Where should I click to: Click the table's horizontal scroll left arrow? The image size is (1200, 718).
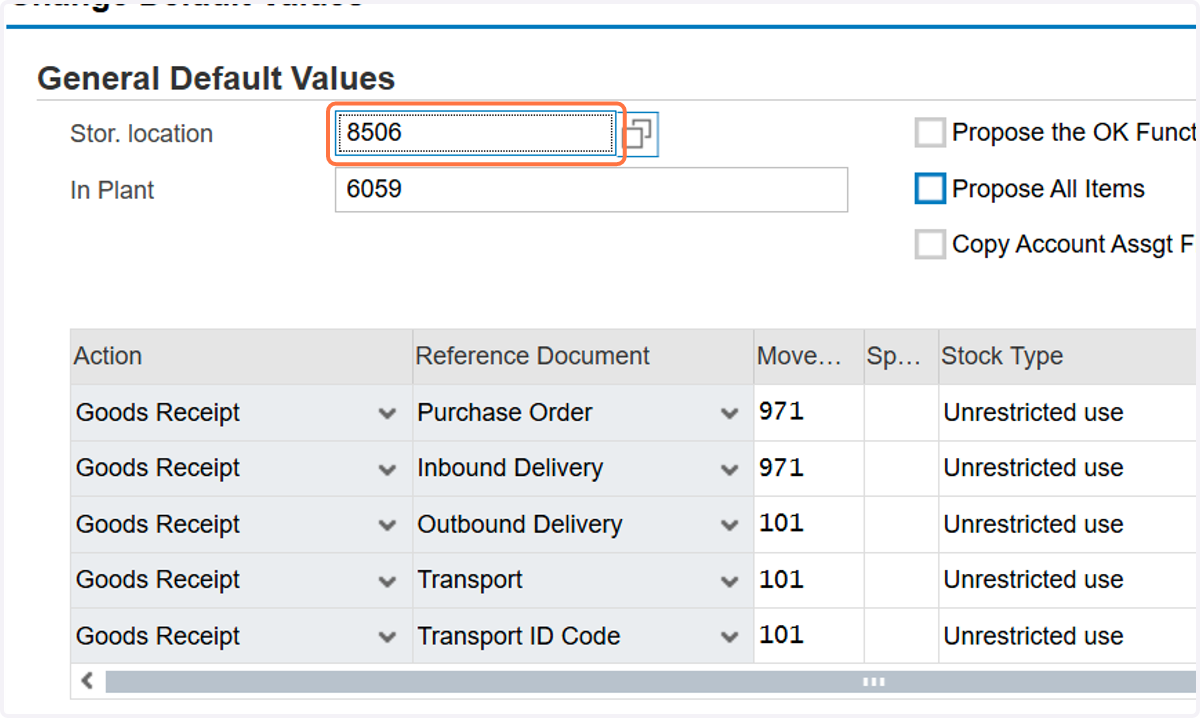coord(87,681)
